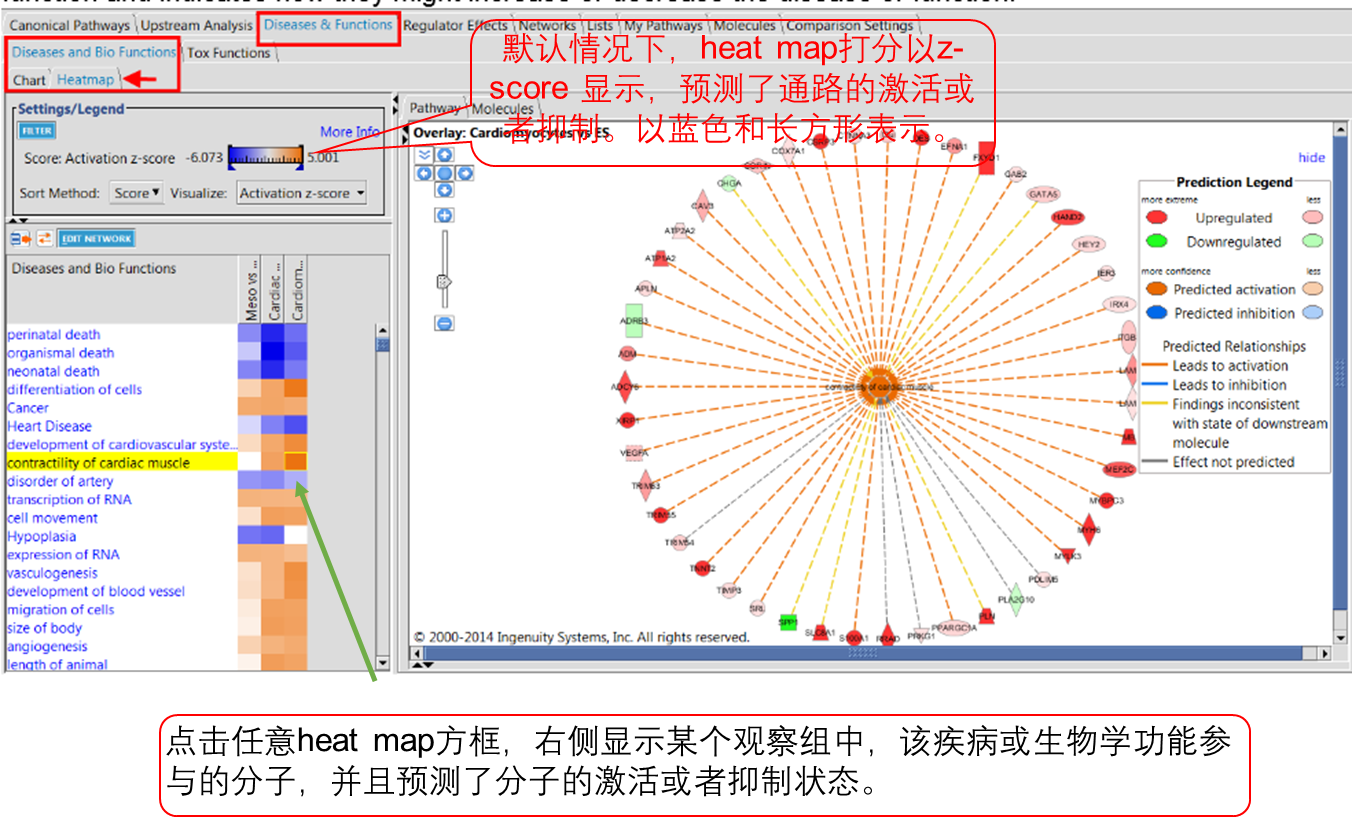Click the export-list icon left of Edit Network

(x=19, y=238)
